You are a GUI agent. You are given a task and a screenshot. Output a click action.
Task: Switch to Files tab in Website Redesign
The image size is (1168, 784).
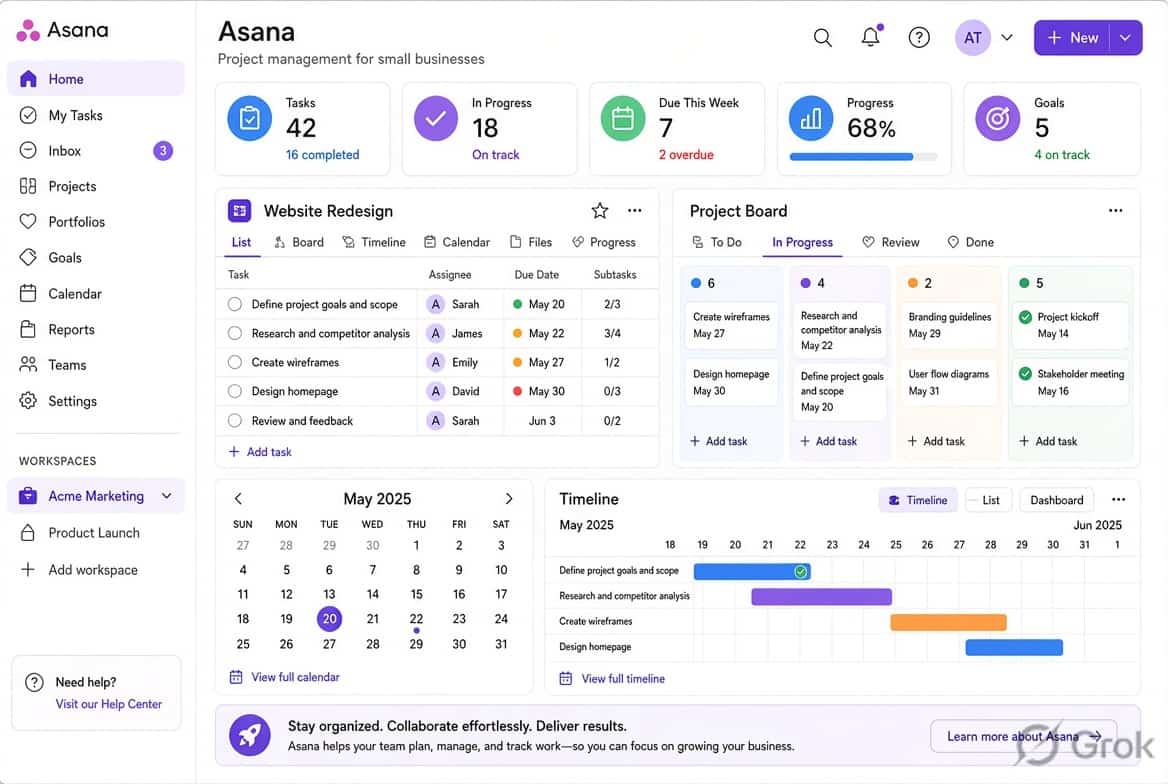tap(531, 242)
